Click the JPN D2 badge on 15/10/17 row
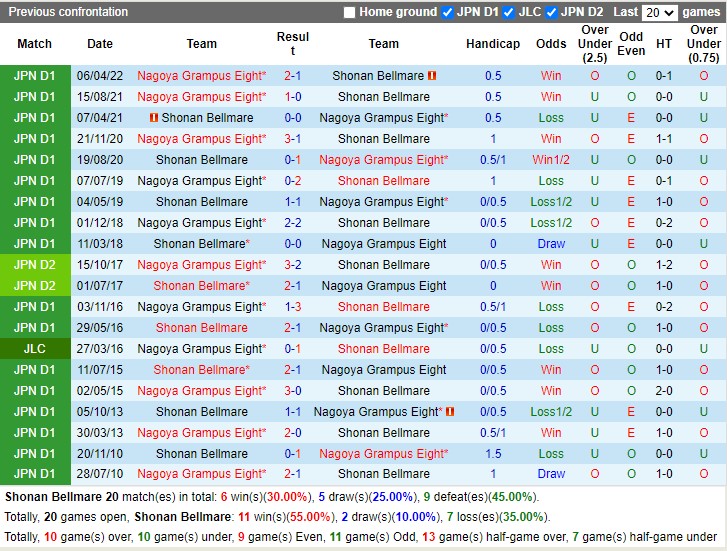The image size is (727, 551). (x=35, y=265)
